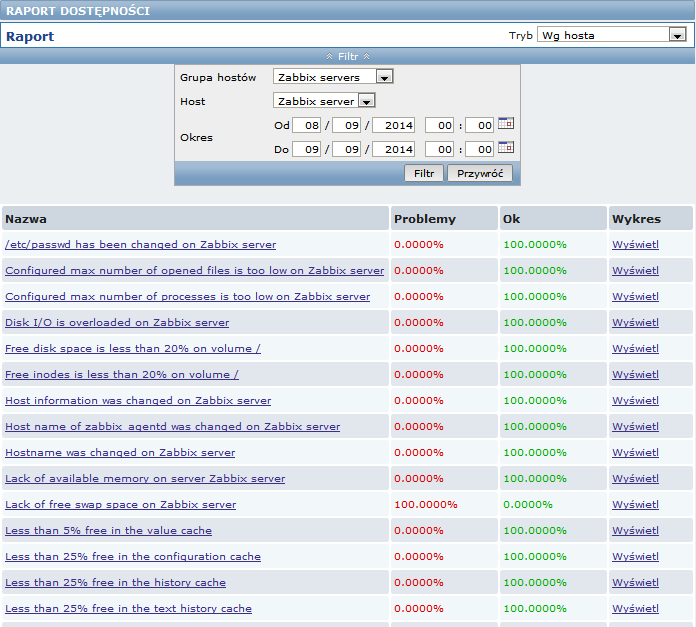Edit the Od minute field

[479, 126]
